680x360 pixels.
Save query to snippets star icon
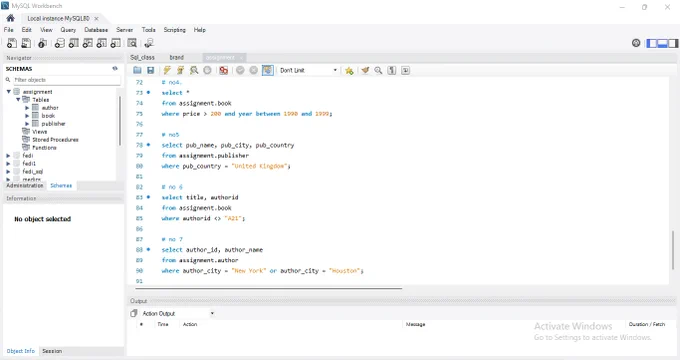coord(349,70)
